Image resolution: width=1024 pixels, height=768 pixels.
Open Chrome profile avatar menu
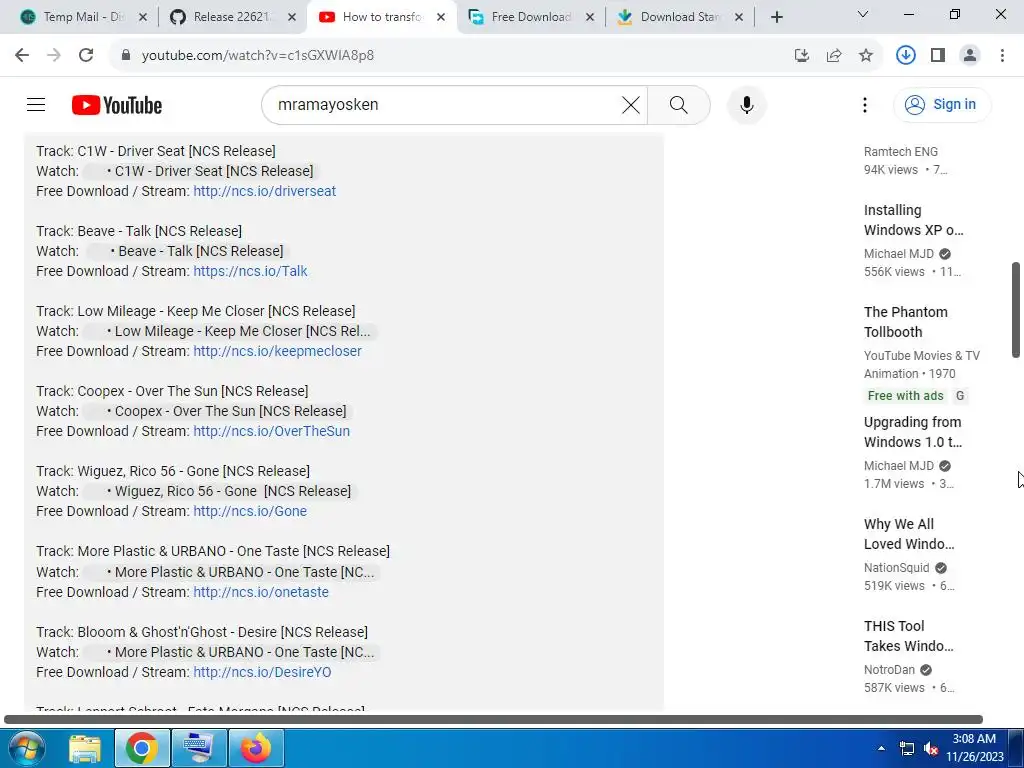pos(970,56)
